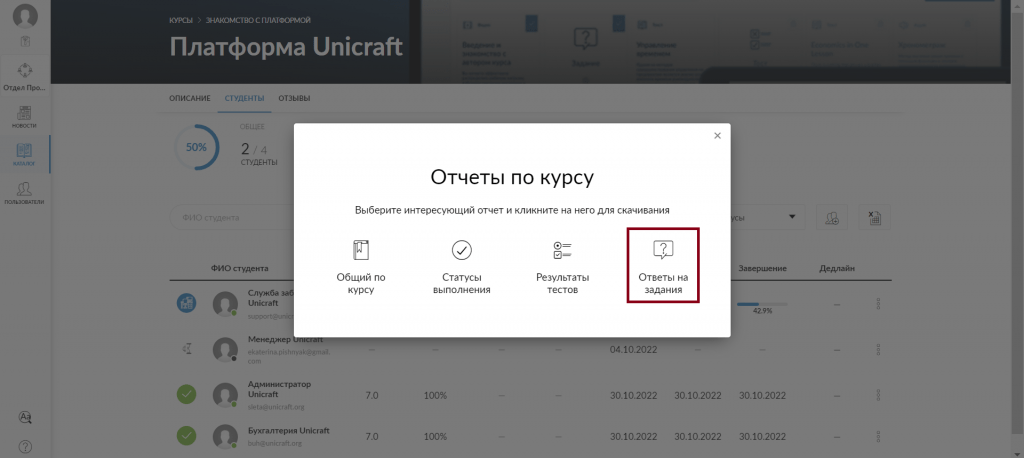Screen dimensions: 1024x458
Task: Open the user profile avatar in sidebar
Action: coord(25,16)
